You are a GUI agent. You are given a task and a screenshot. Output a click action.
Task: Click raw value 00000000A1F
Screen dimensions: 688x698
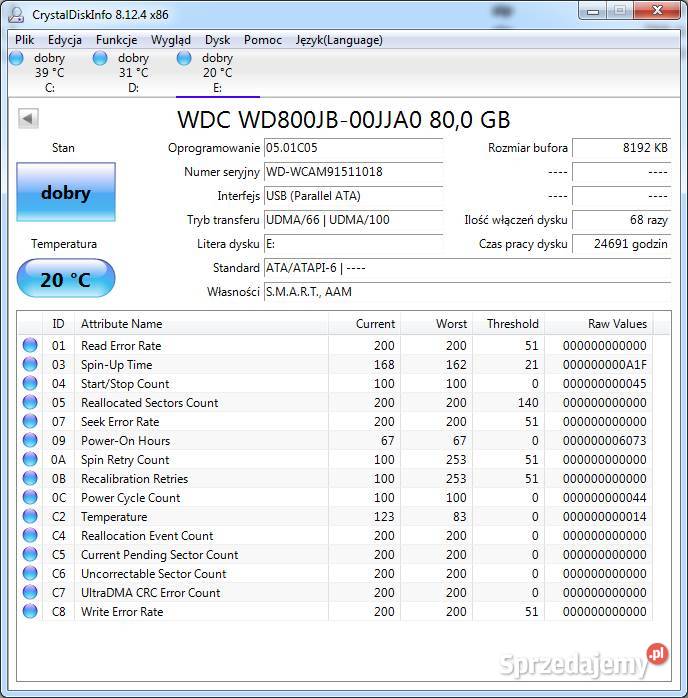click(x=604, y=365)
